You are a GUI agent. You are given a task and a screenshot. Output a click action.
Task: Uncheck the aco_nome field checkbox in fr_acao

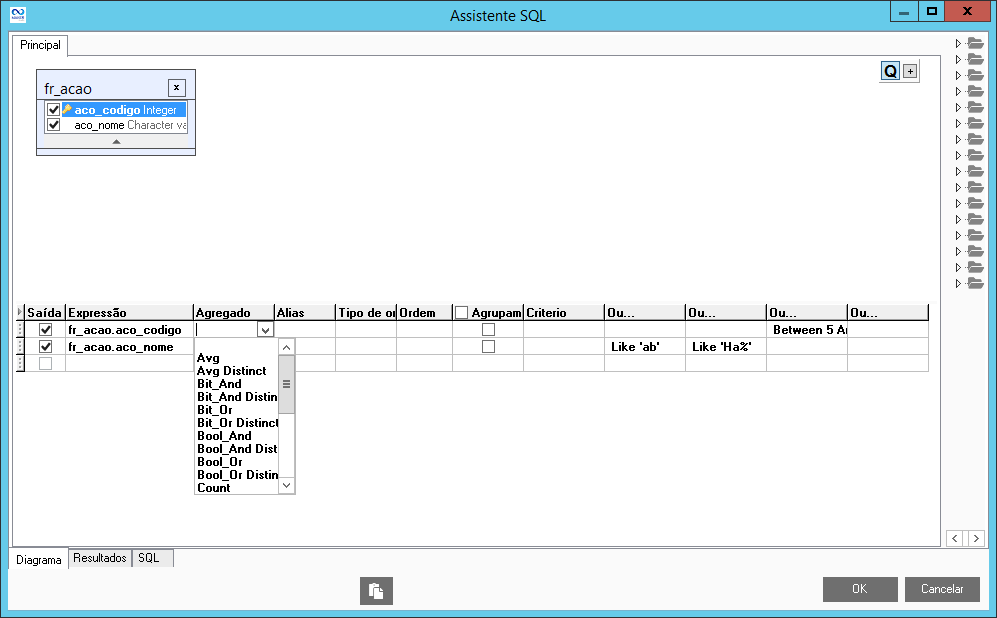coord(54,126)
